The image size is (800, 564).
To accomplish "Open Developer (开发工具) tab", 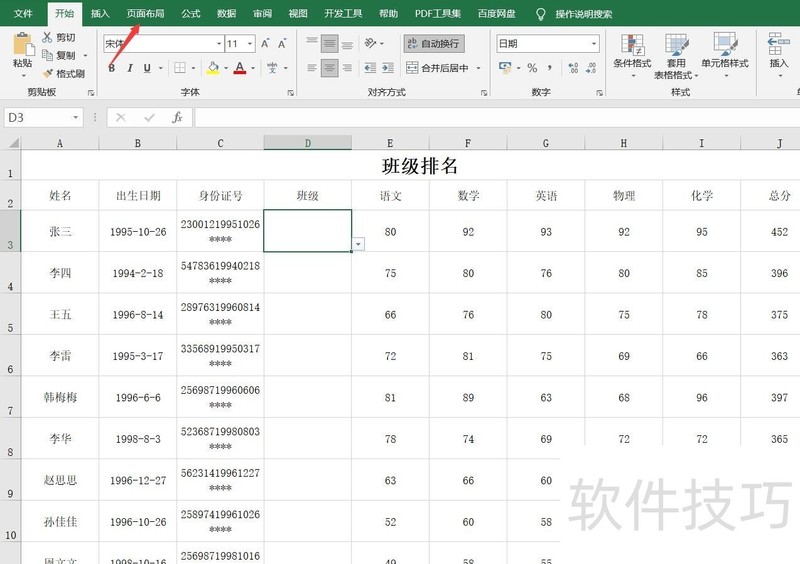I will (x=343, y=14).
